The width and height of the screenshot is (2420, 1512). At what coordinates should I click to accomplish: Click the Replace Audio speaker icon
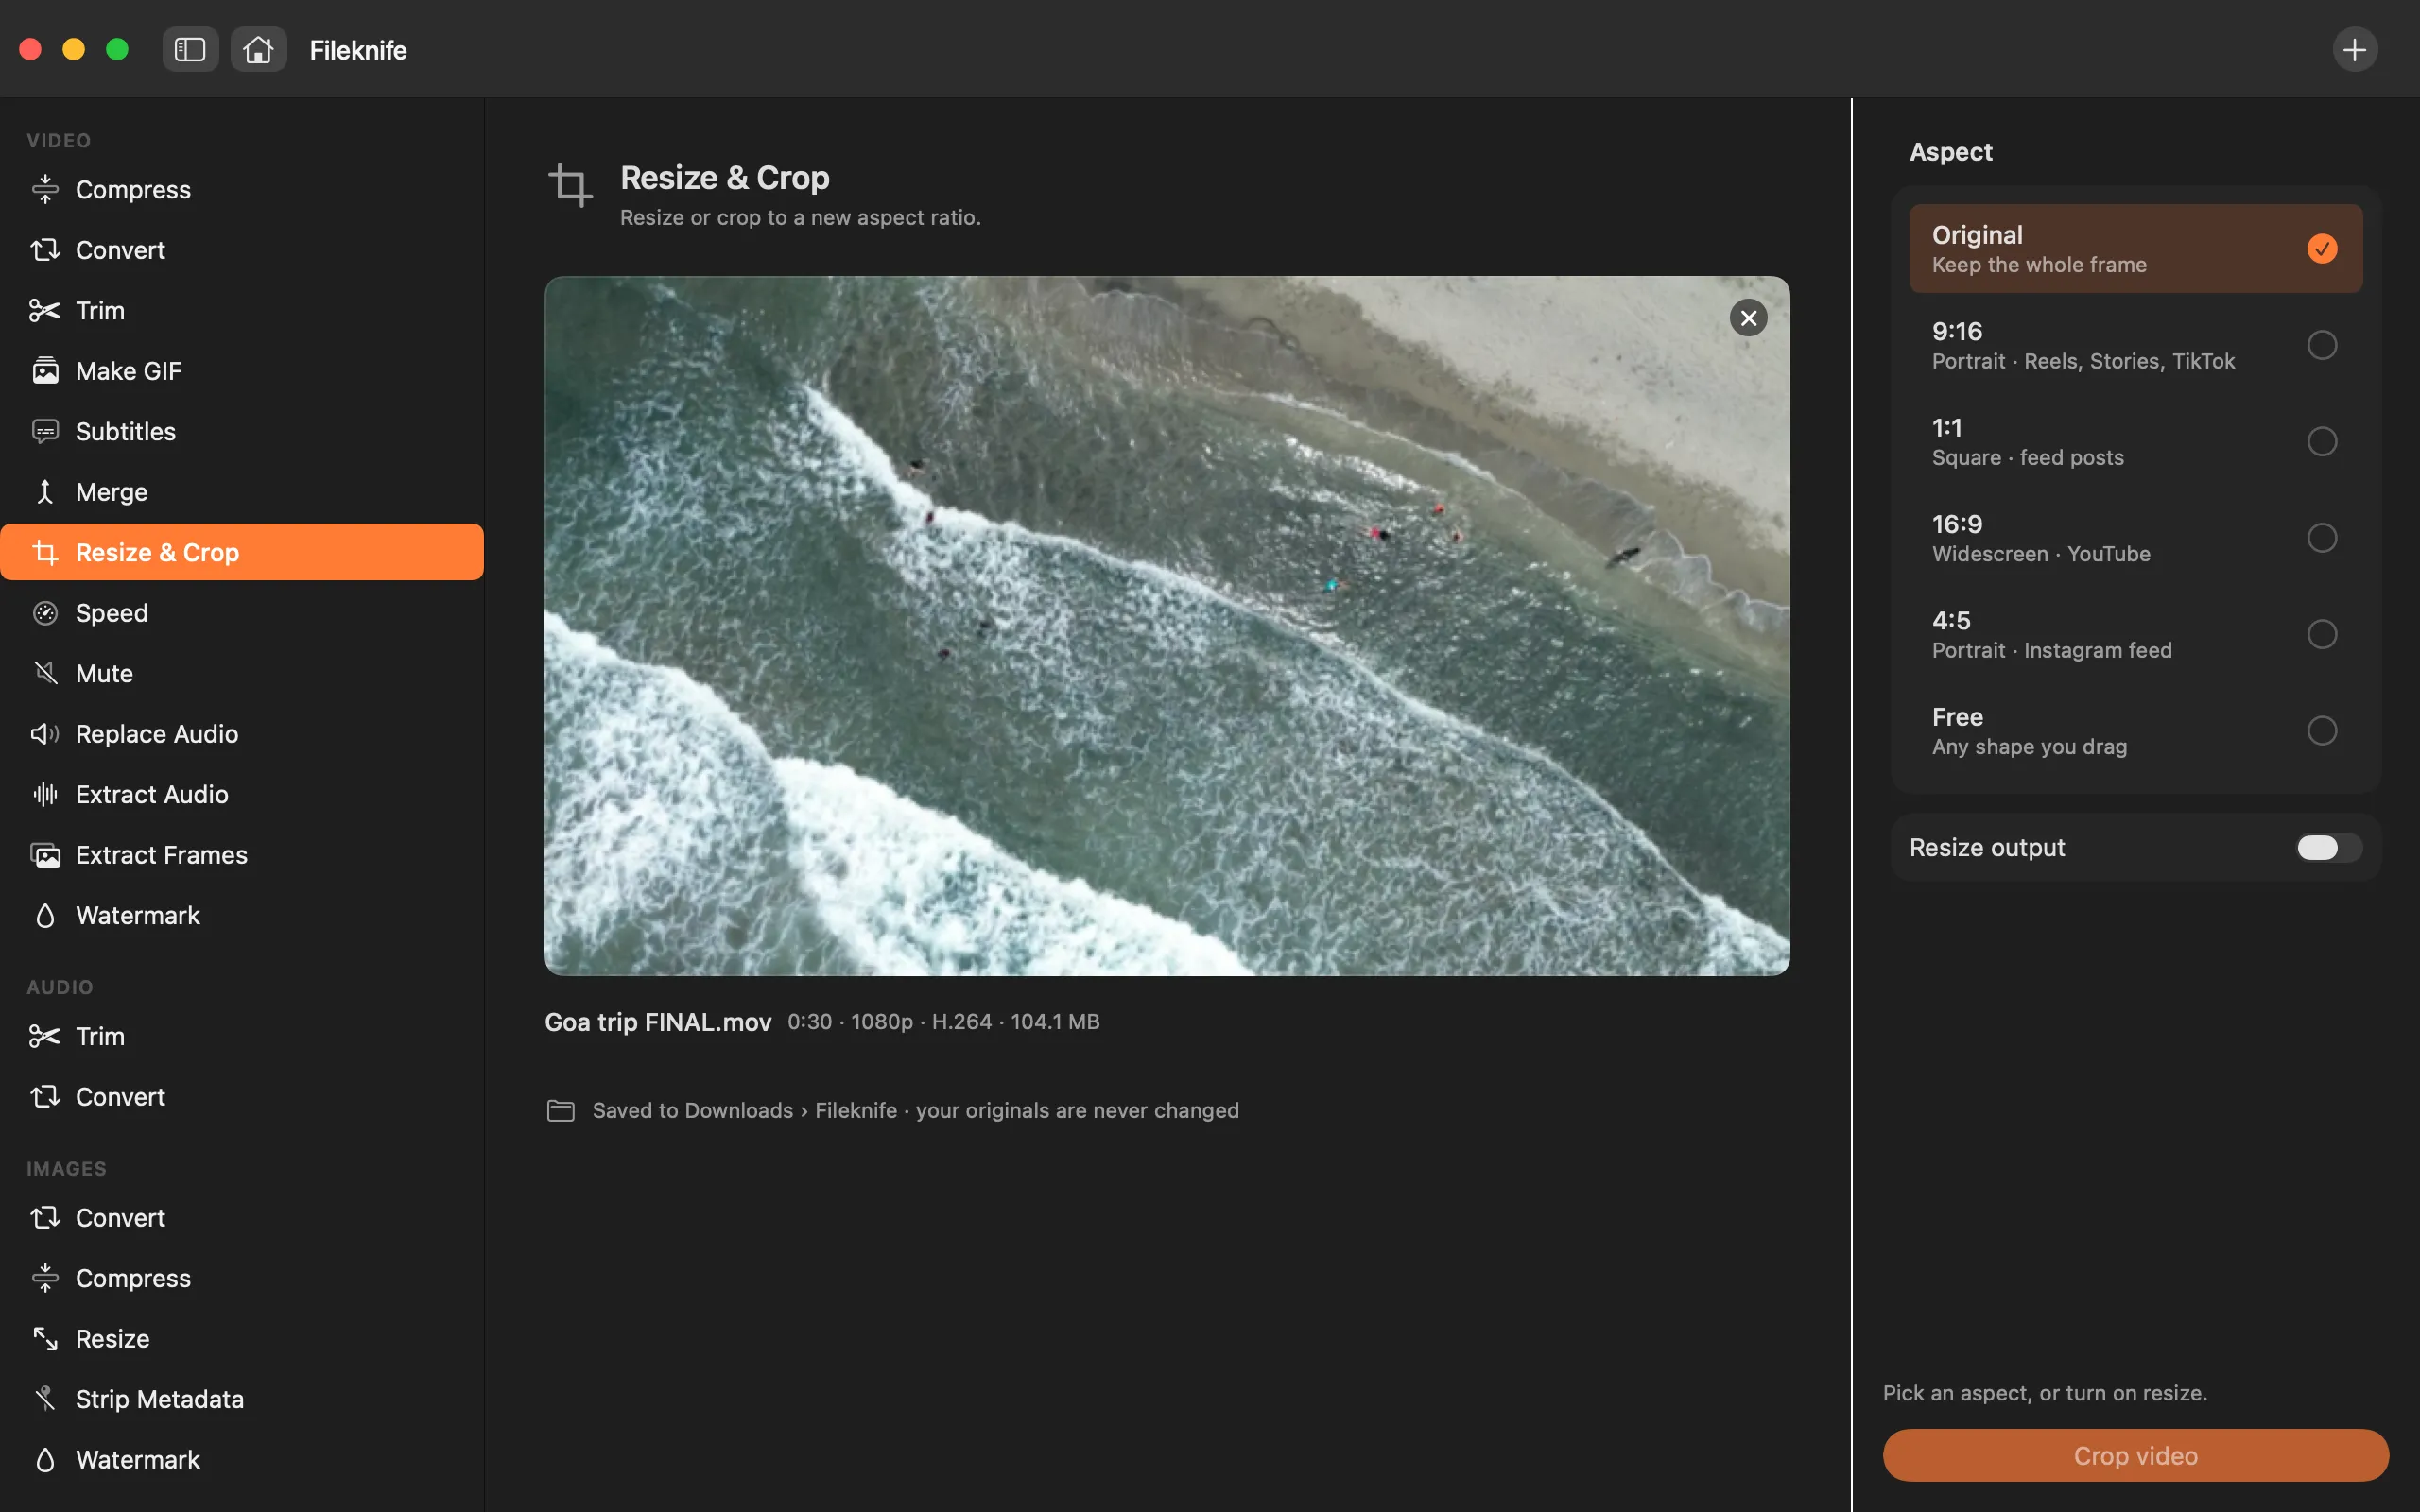coord(45,734)
